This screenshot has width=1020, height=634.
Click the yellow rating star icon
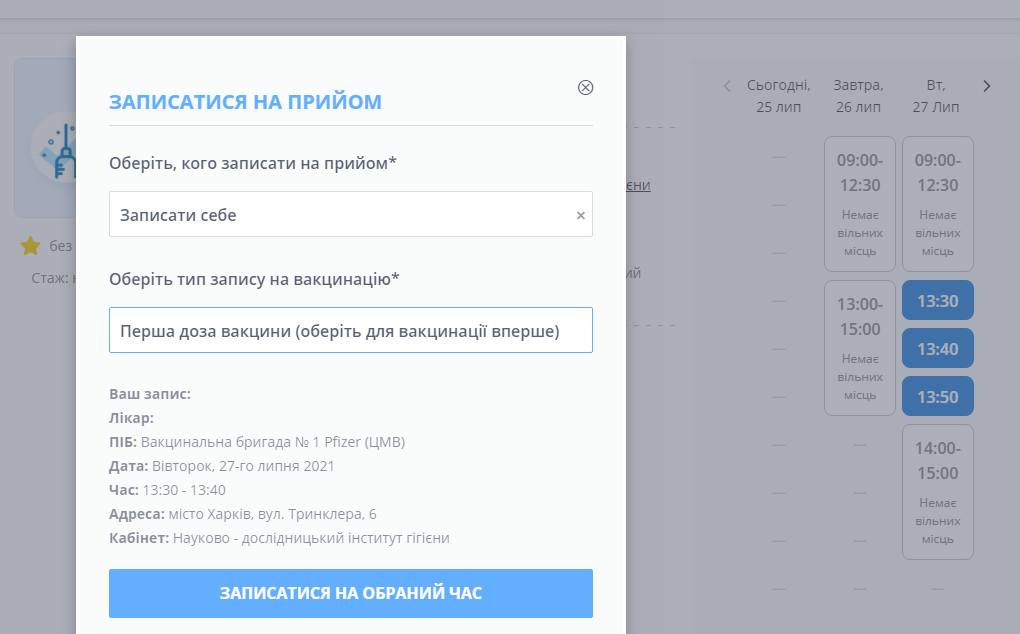30,246
